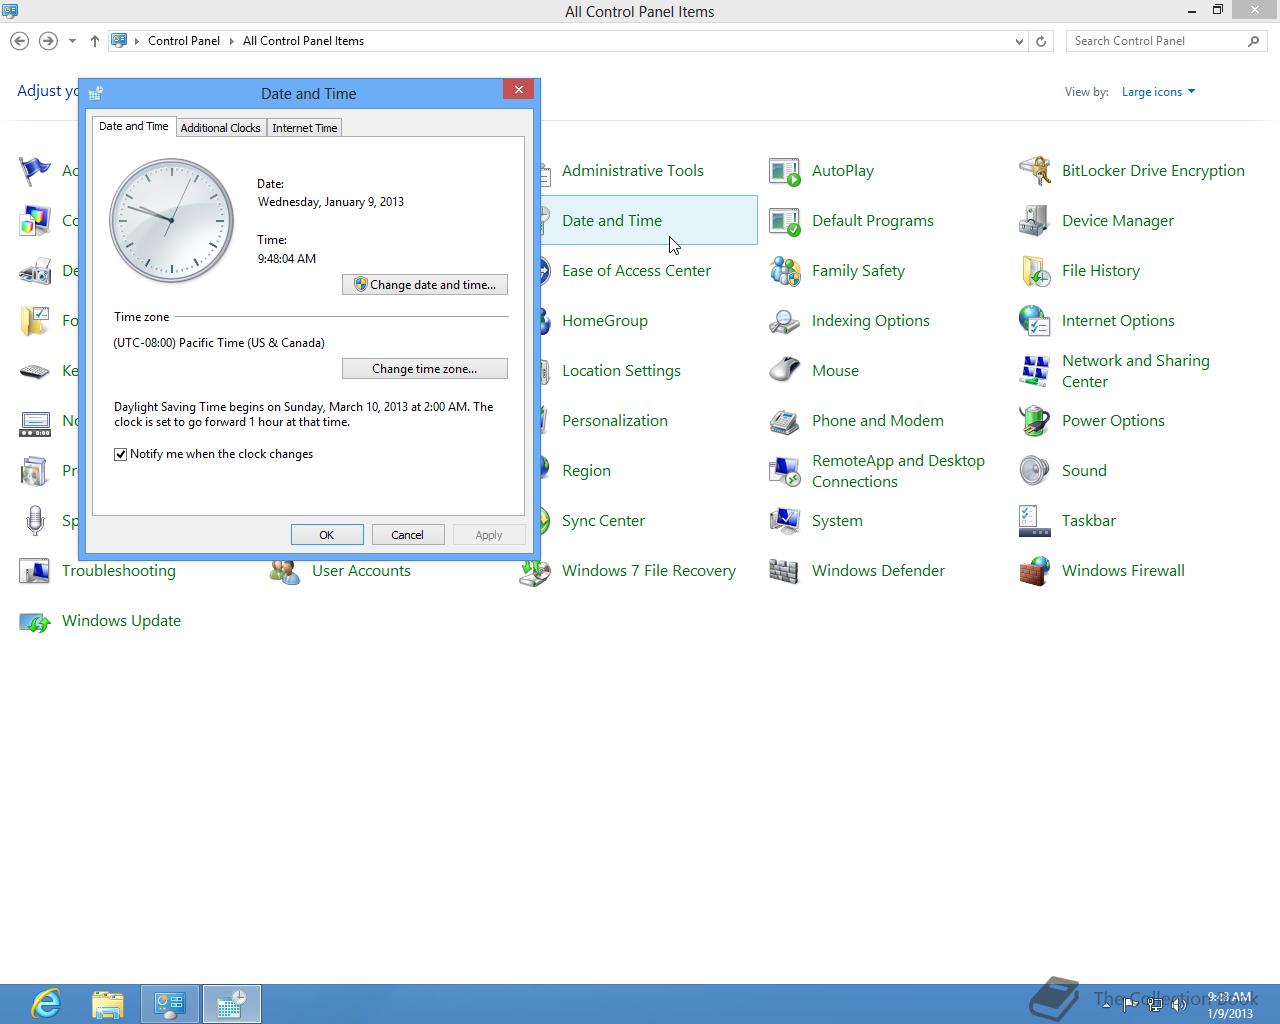
Task: Click the system tray clock
Action: (x=1229, y=1005)
